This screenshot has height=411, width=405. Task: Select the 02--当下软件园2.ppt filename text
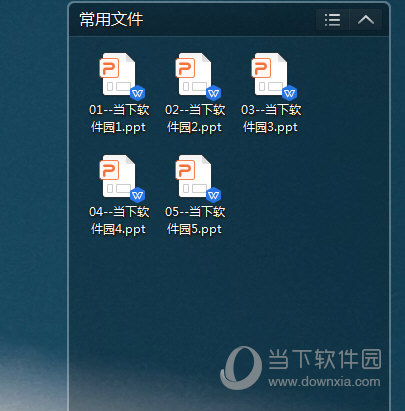[195, 118]
